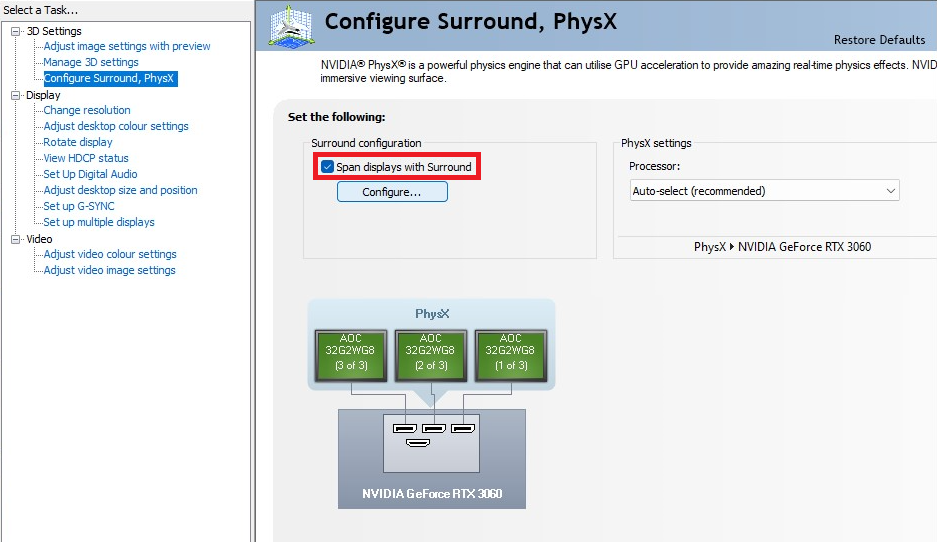Select the AOC 32G2WG8 (1 of 3) monitor

click(510, 355)
